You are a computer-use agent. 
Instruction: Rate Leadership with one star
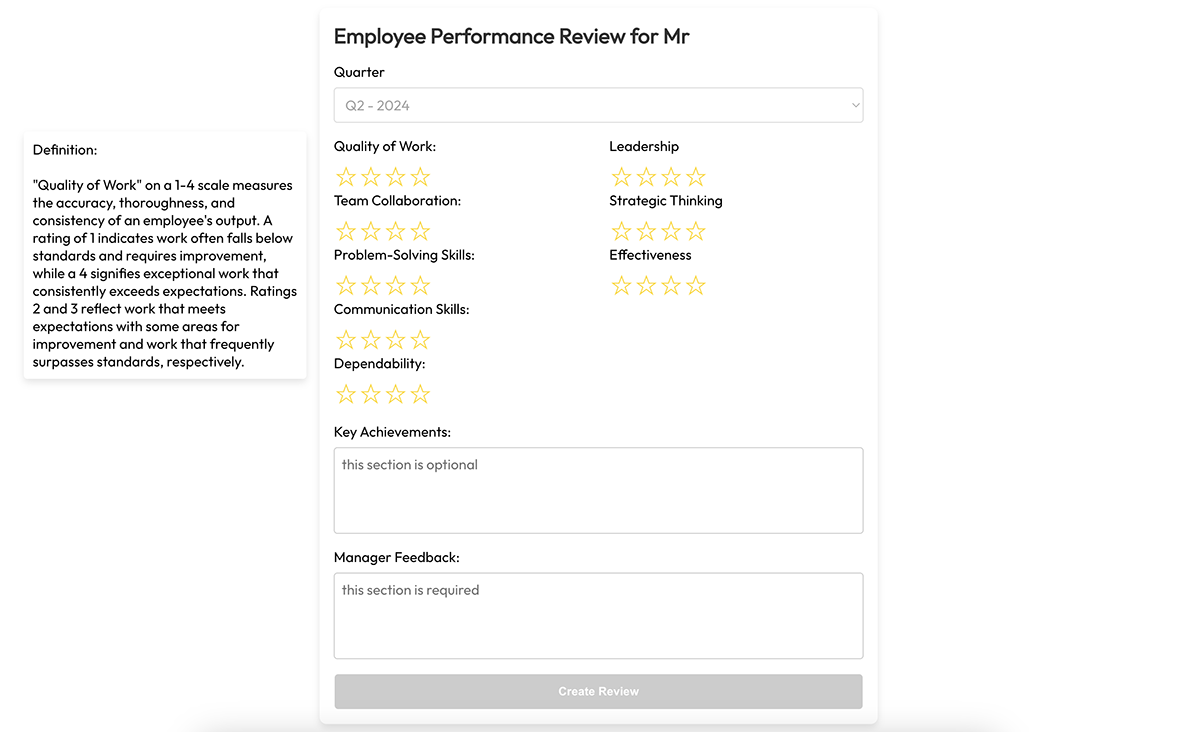coord(621,176)
